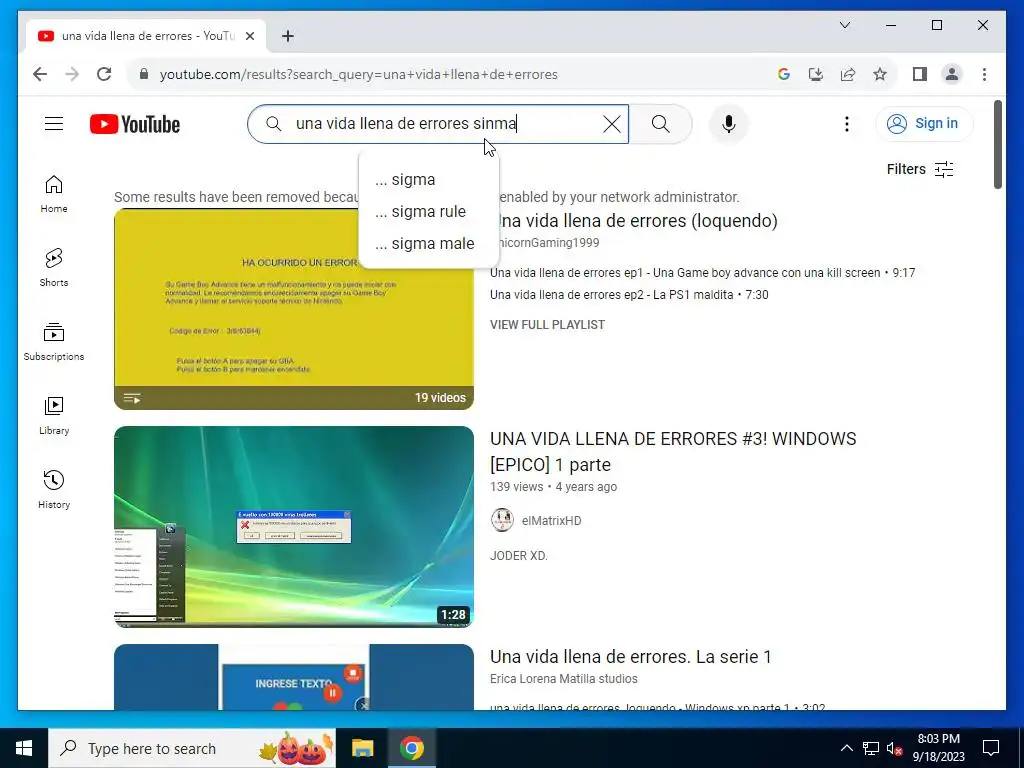1024x768 pixels.
Task: Start voice search with the microphone
Action: click(729, 124)
